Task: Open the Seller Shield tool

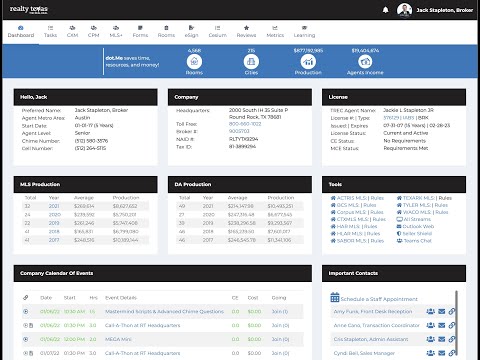Action: click(x=414, y=234)
